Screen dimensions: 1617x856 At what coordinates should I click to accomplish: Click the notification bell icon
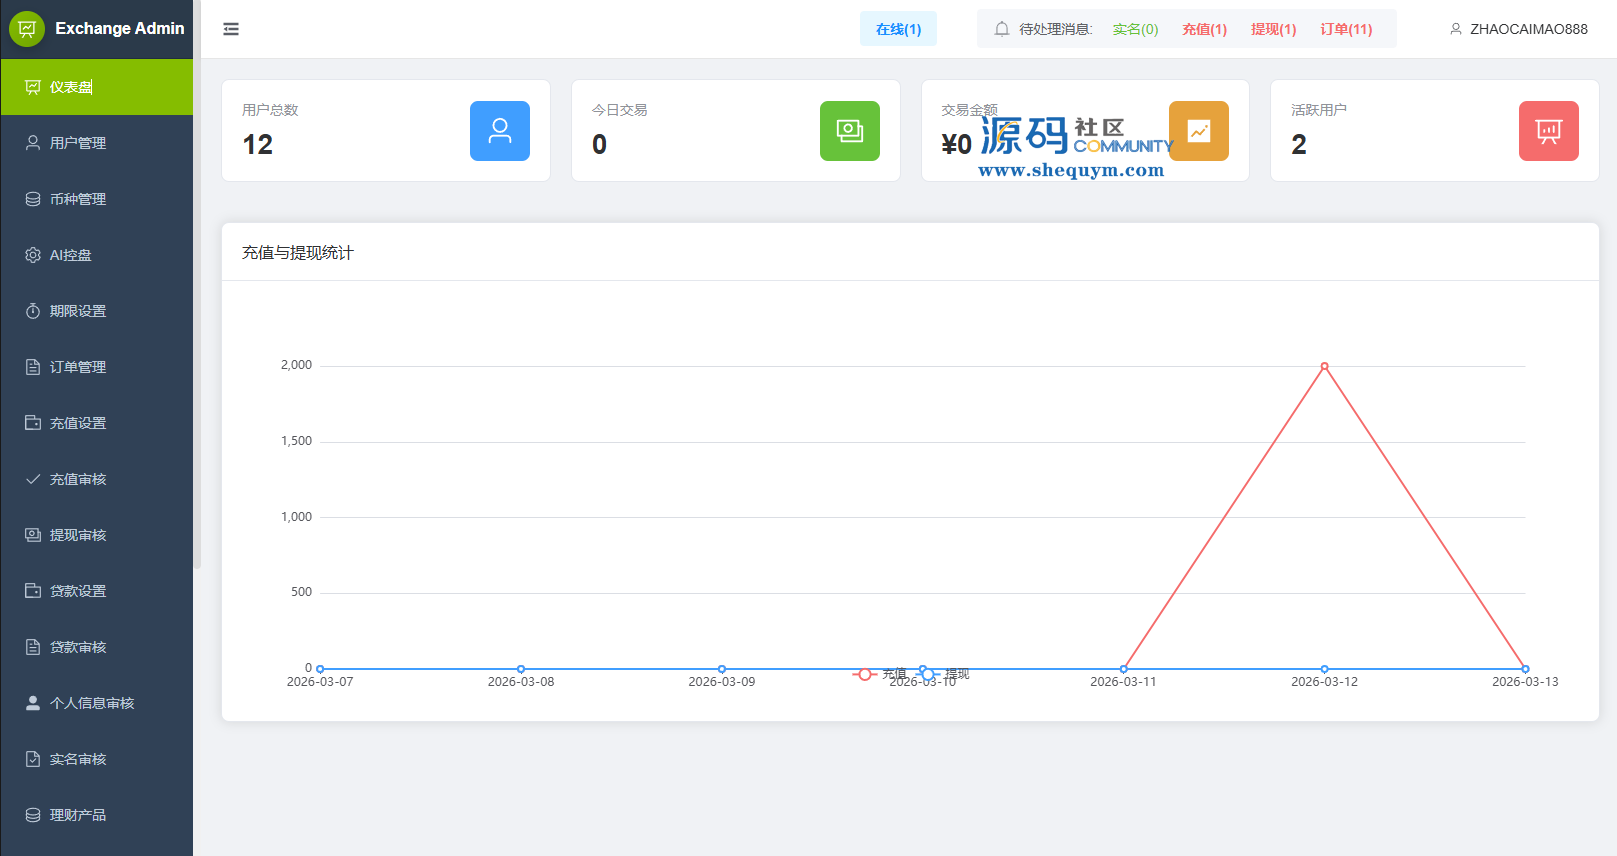(x=1002, y=29)
